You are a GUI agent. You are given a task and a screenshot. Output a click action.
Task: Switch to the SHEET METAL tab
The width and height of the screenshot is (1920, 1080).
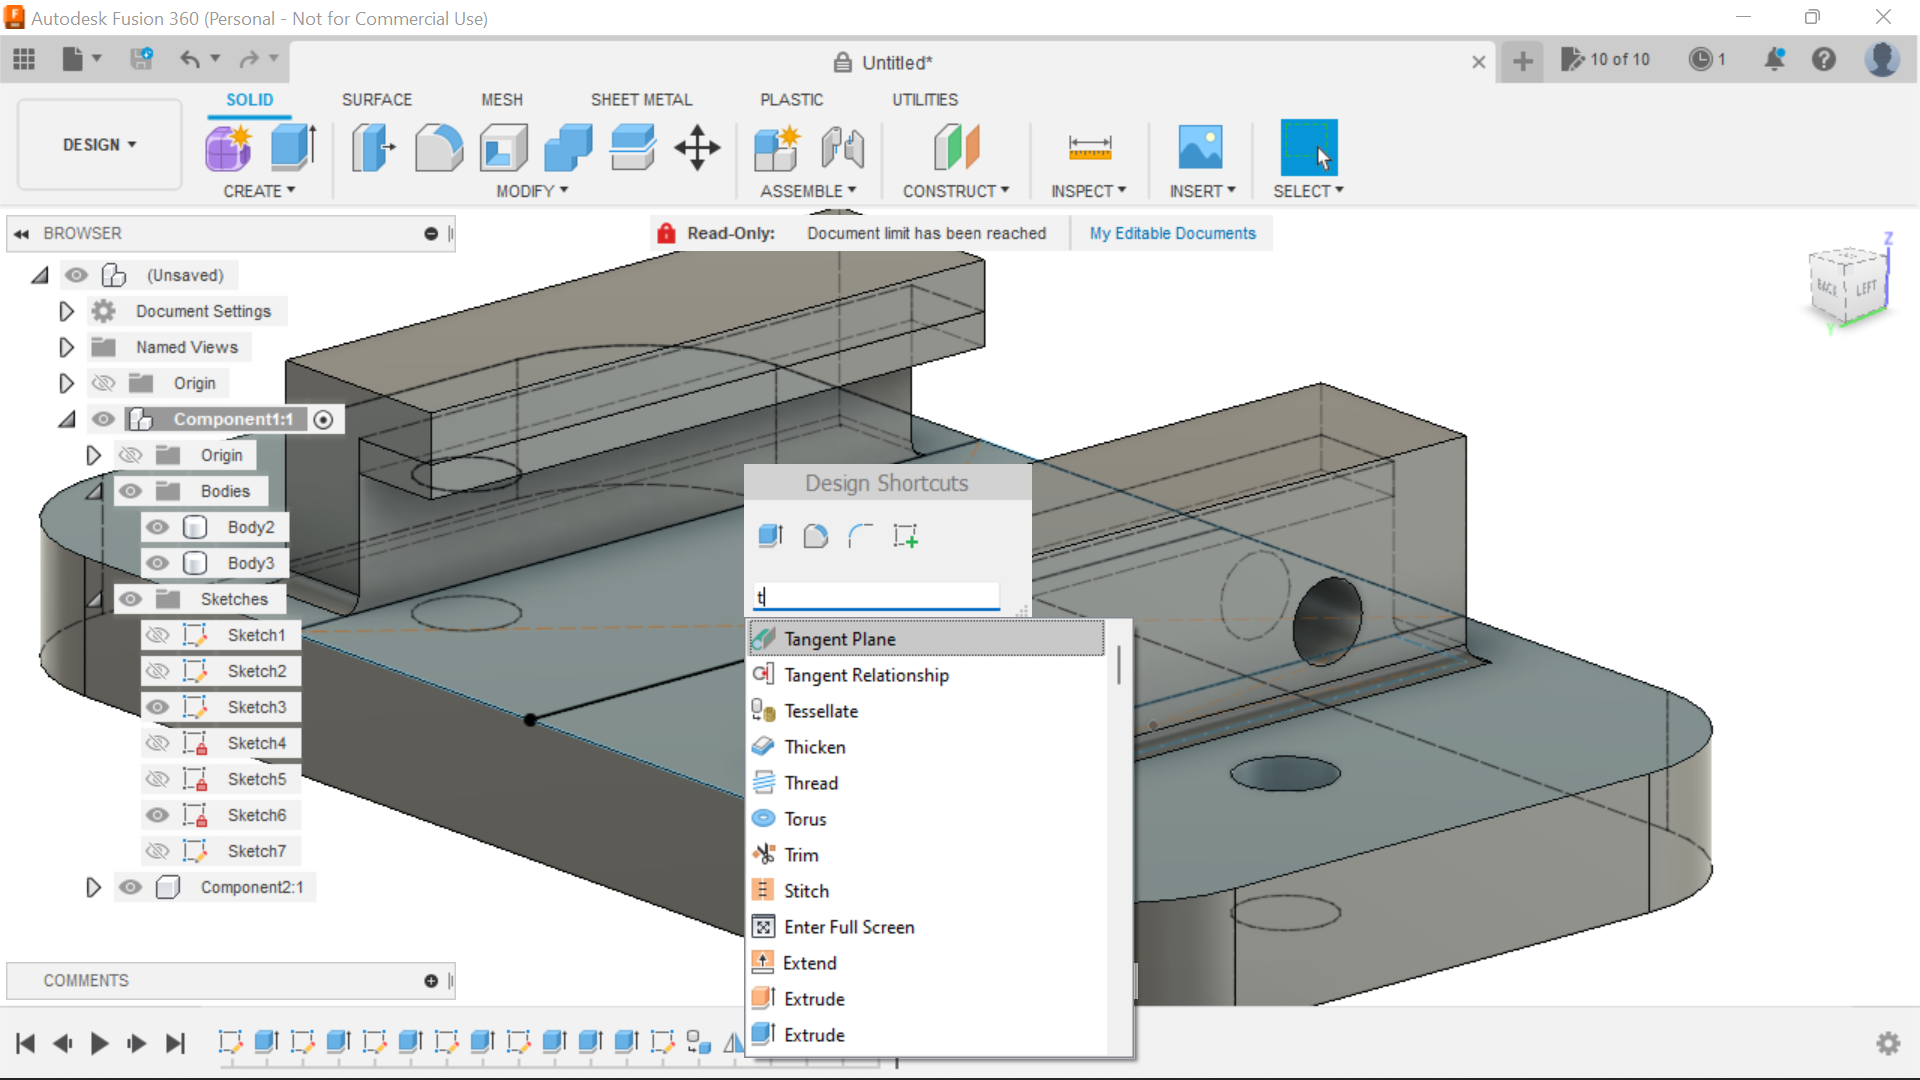[x=641, y=100]
